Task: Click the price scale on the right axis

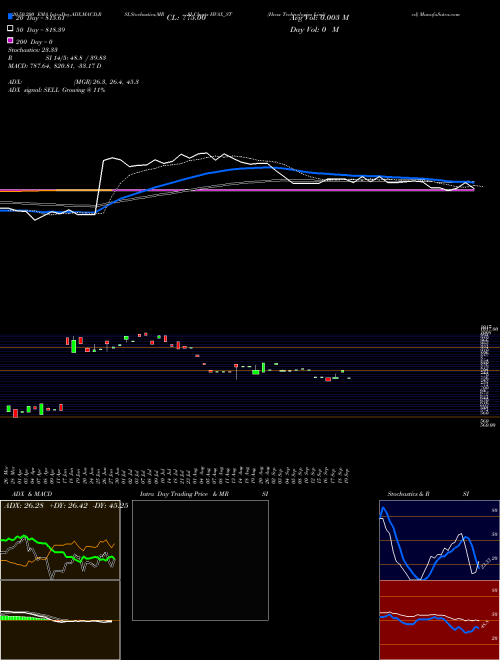Action: pyautogui.click(x=487, y=376)
